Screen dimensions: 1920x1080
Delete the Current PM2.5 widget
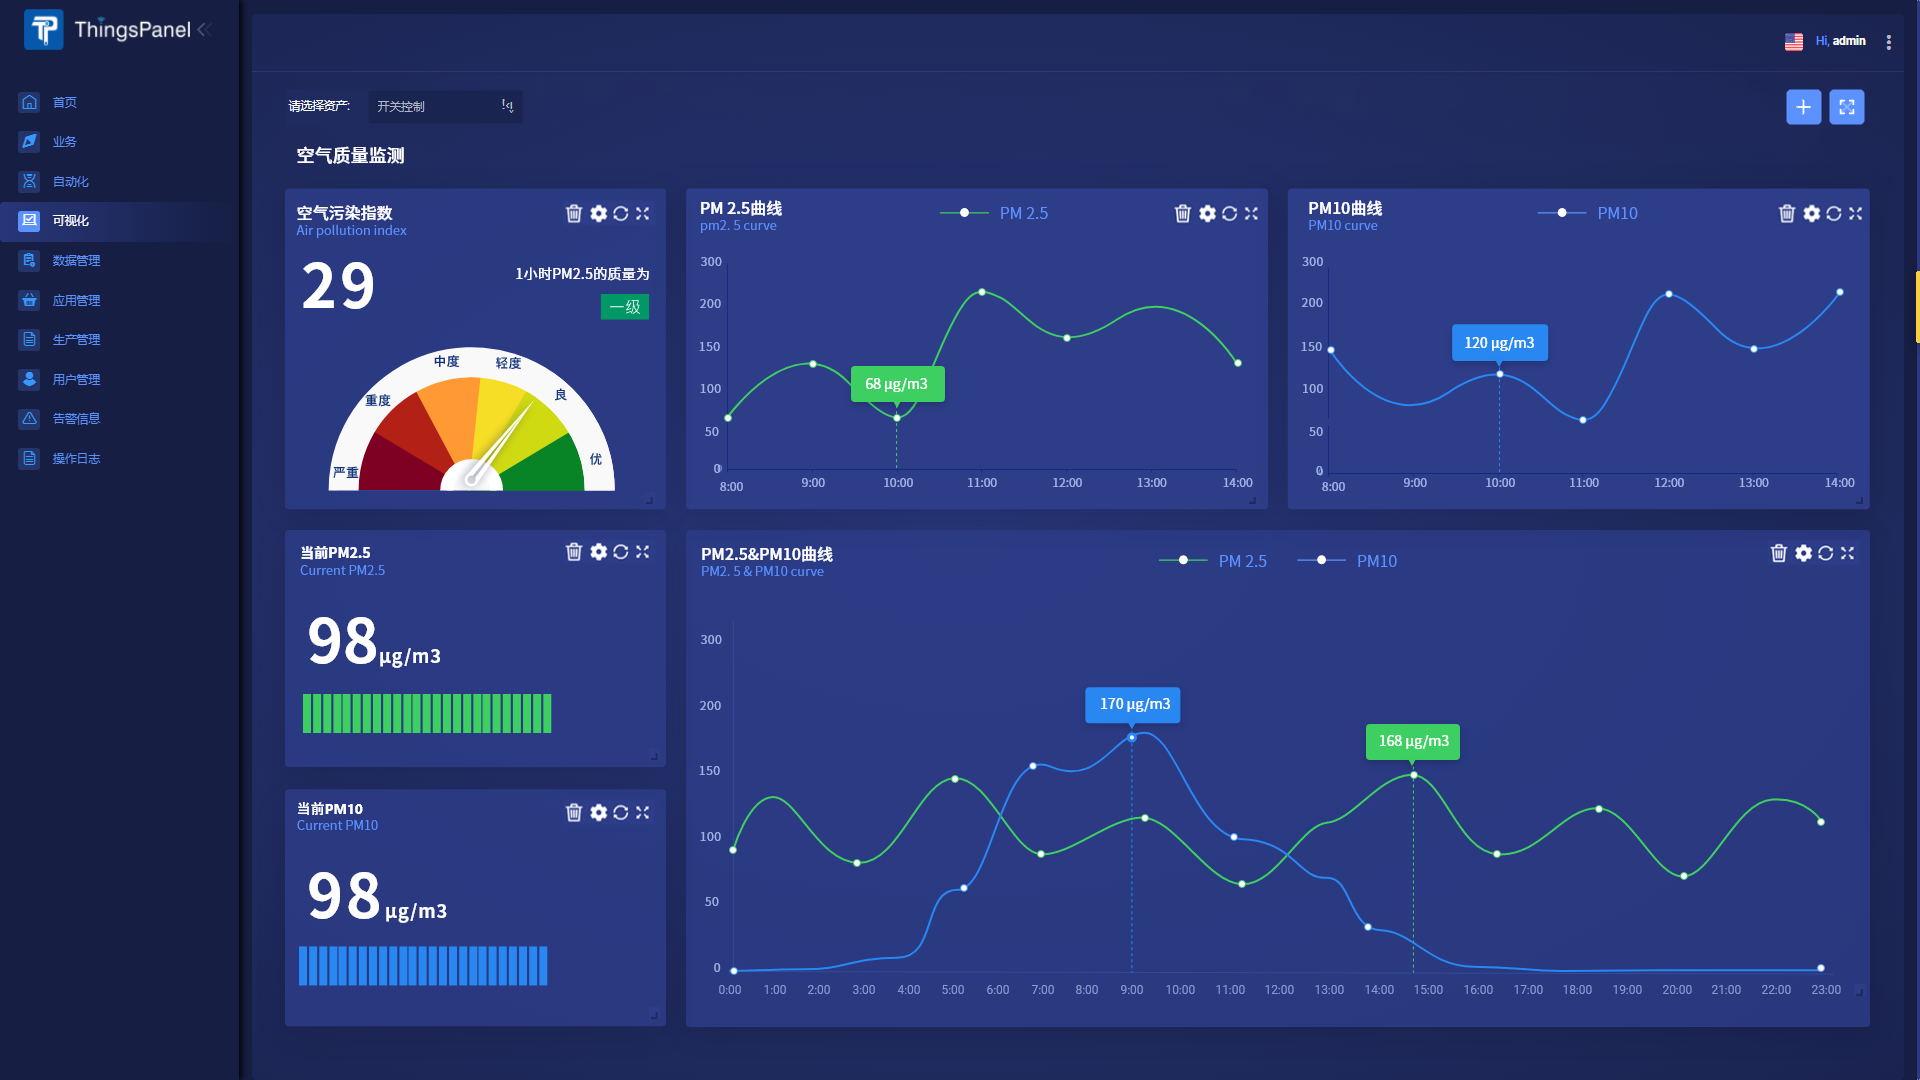574,551
